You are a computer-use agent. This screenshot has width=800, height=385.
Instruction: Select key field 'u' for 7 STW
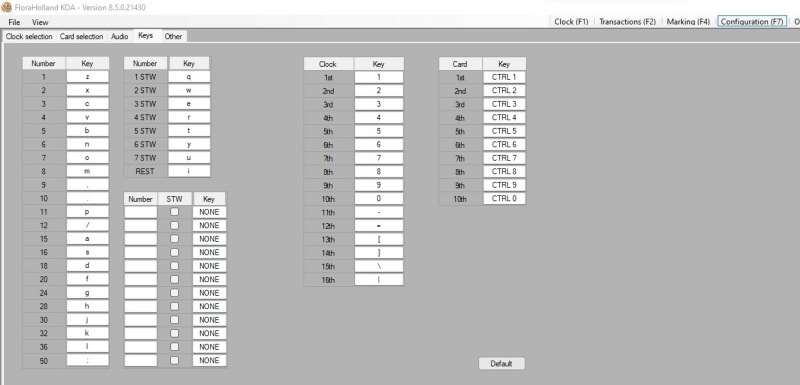click(189, 158)
